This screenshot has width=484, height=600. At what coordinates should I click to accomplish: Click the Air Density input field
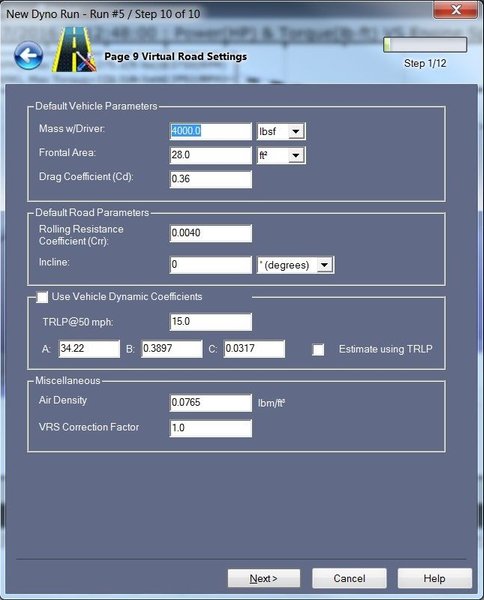click(x=211, y=403)
